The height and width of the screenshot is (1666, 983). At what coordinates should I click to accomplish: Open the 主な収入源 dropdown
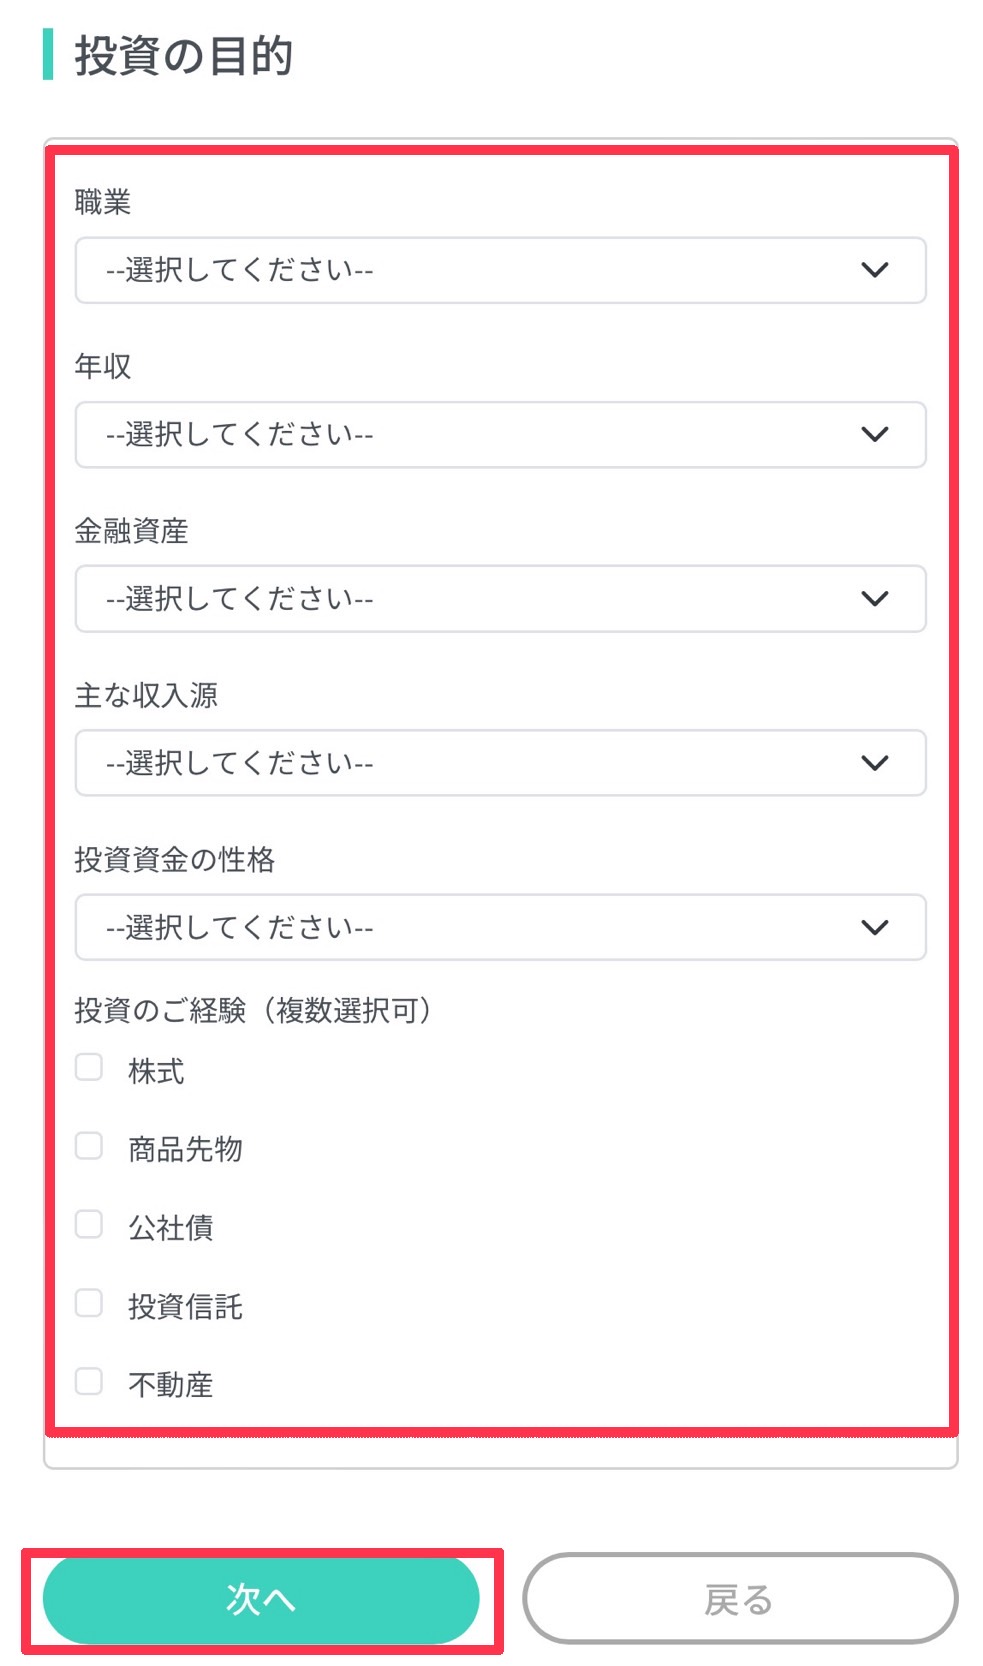point(500,763)
